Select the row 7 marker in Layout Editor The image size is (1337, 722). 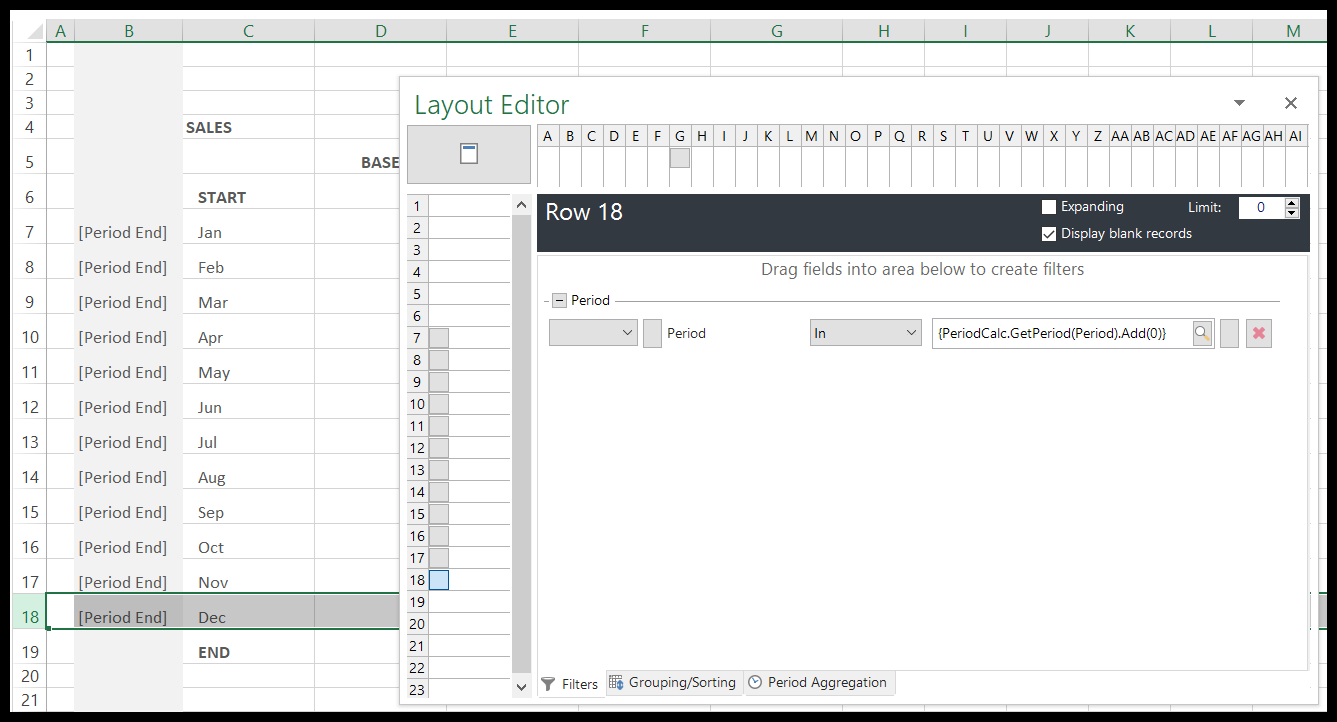coord(439,338)
